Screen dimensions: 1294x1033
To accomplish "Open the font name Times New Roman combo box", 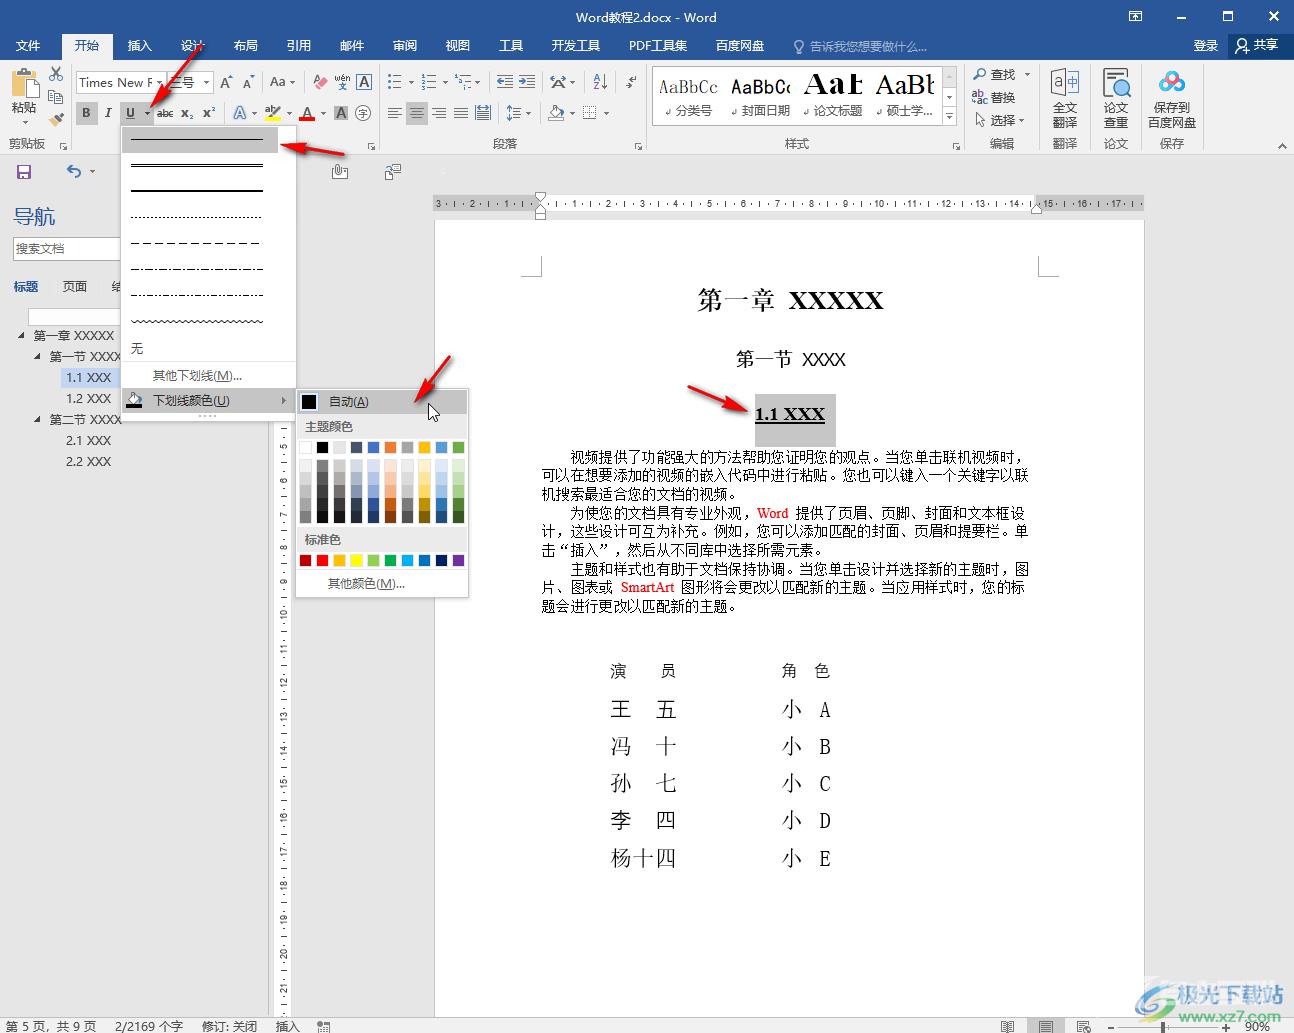I will (x=119, y=82).
